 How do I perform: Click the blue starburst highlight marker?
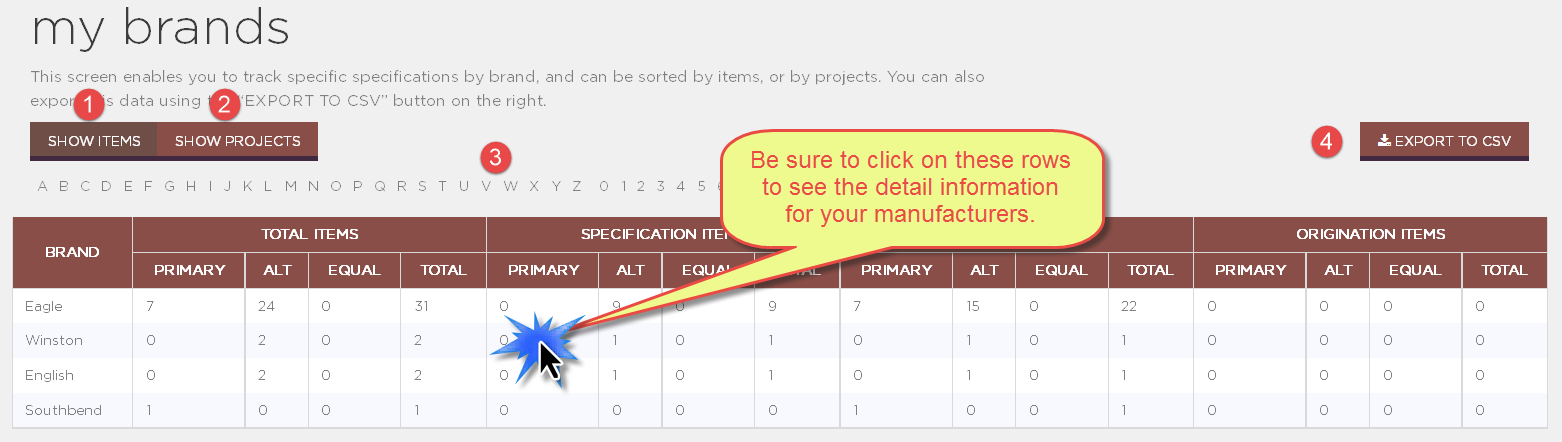coord(542,347)
